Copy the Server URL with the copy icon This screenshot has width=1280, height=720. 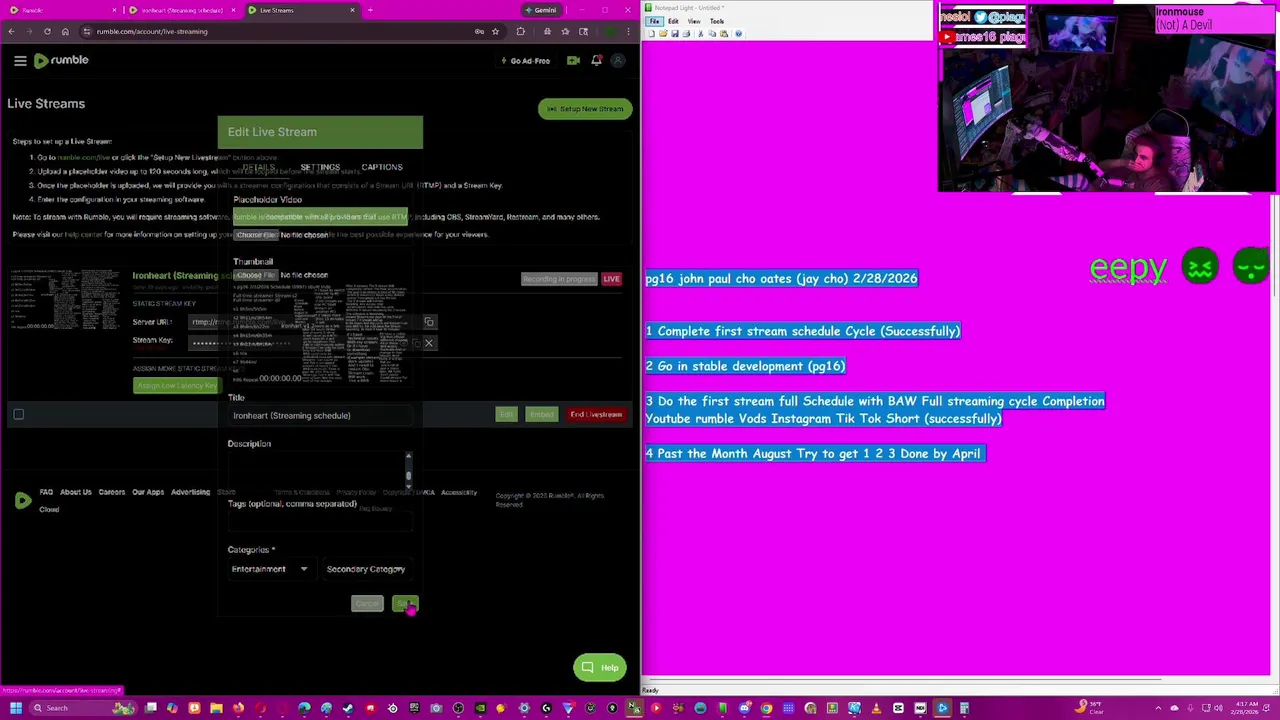pyautogui.click(x=429, y=322)
